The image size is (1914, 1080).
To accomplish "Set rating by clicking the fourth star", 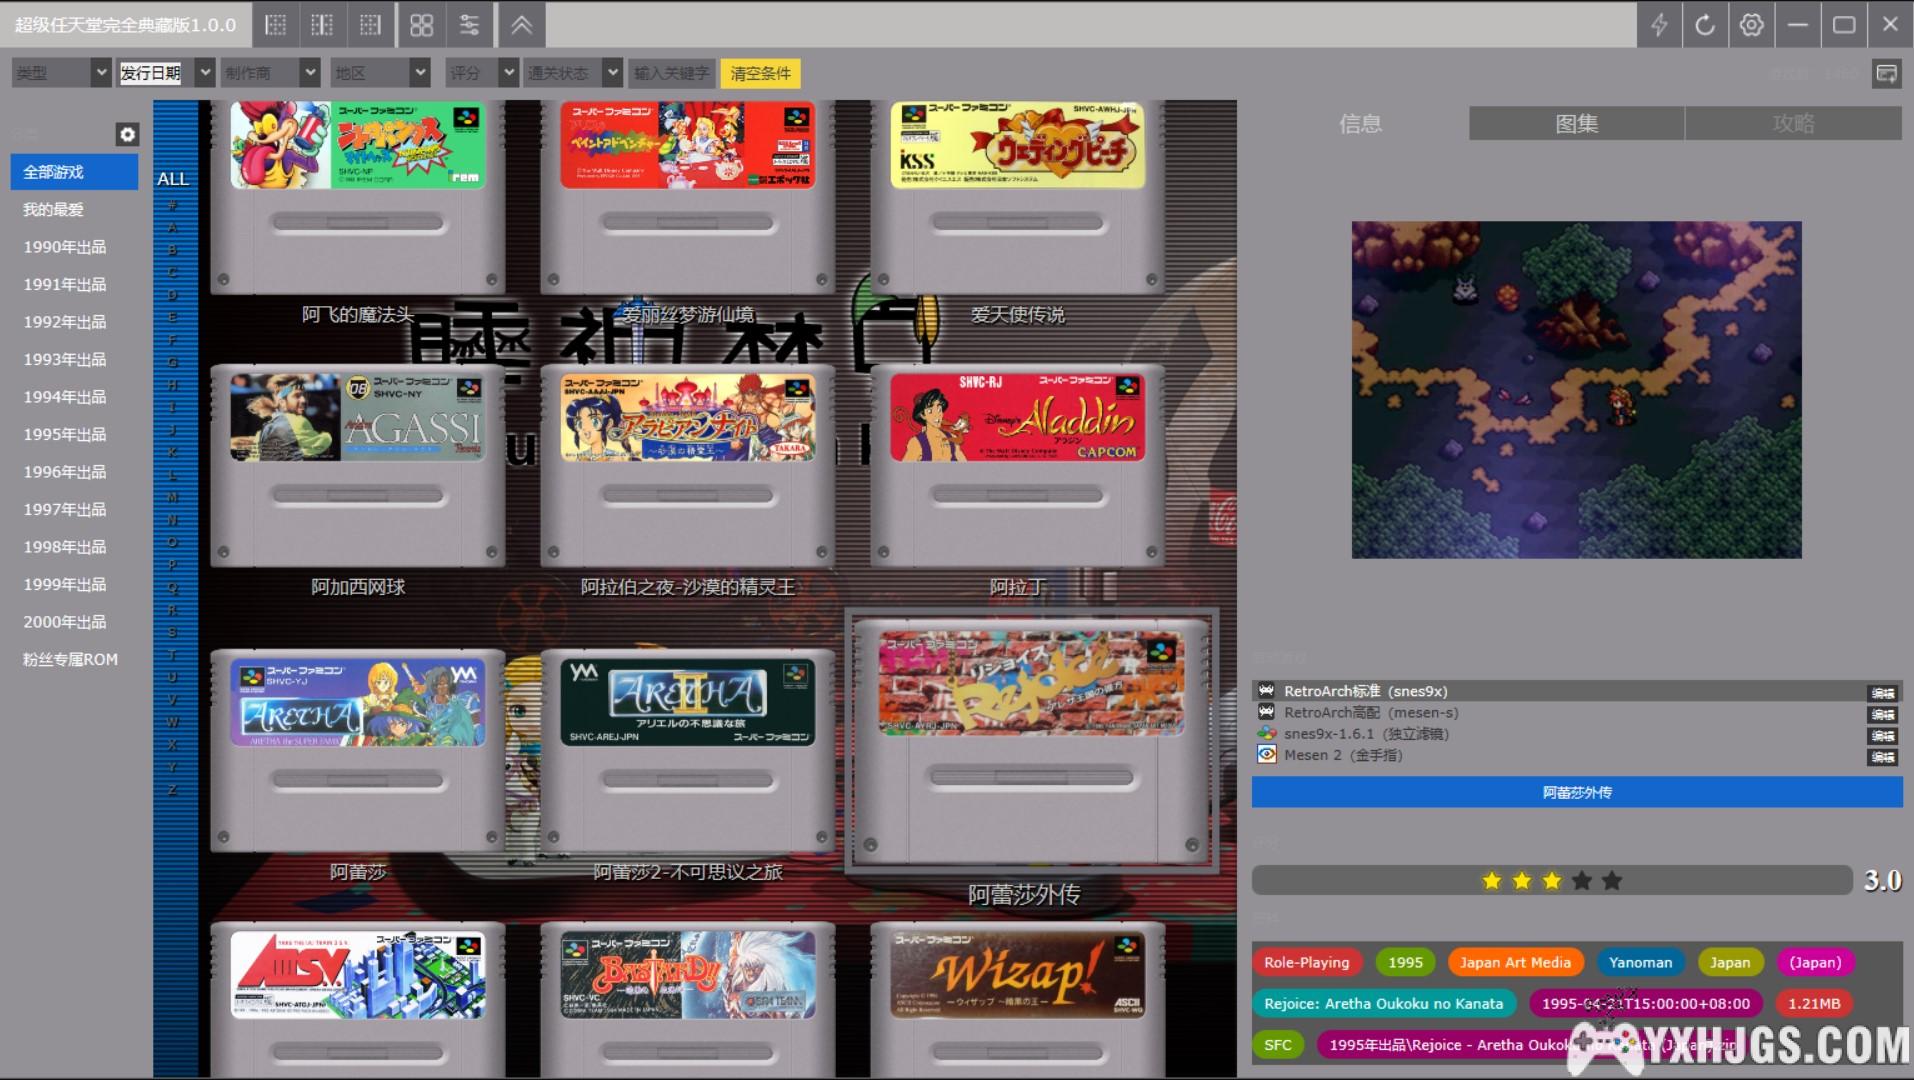I will pyautogui.click(x=1582, y=881).
